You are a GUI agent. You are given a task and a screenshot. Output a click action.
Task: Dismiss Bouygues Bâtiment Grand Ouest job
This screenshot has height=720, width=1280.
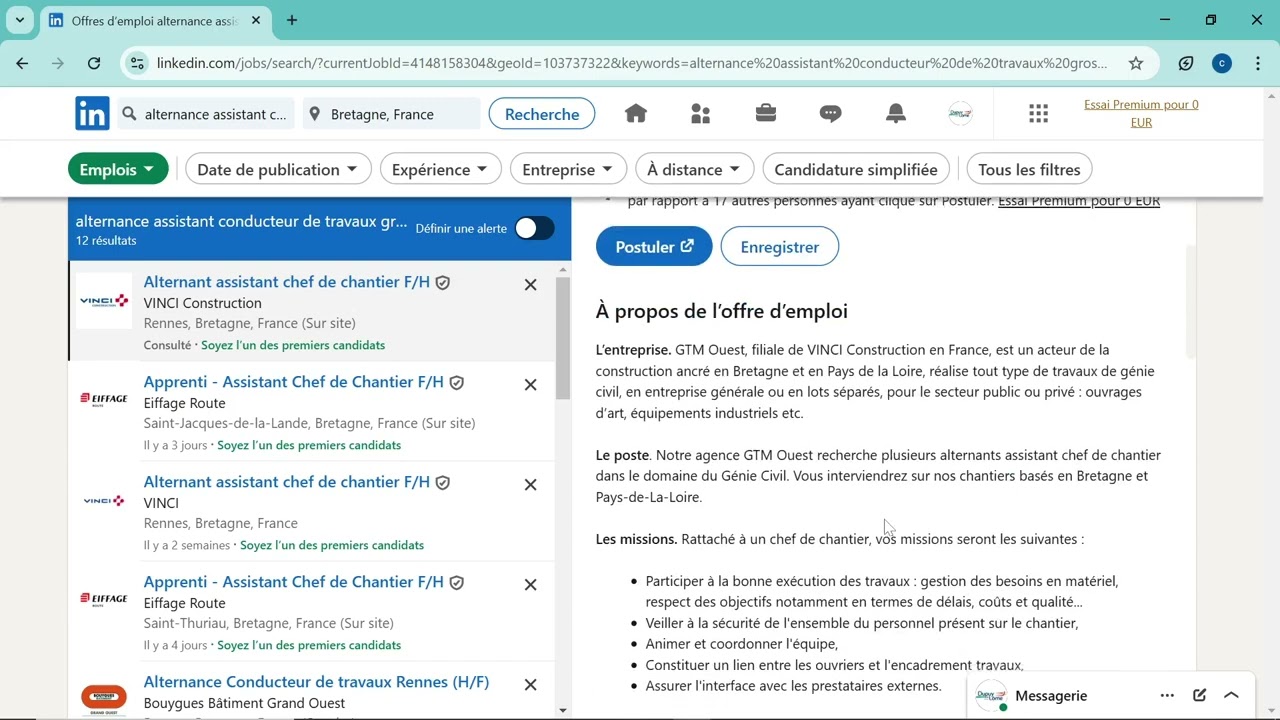tap(531, 685)
